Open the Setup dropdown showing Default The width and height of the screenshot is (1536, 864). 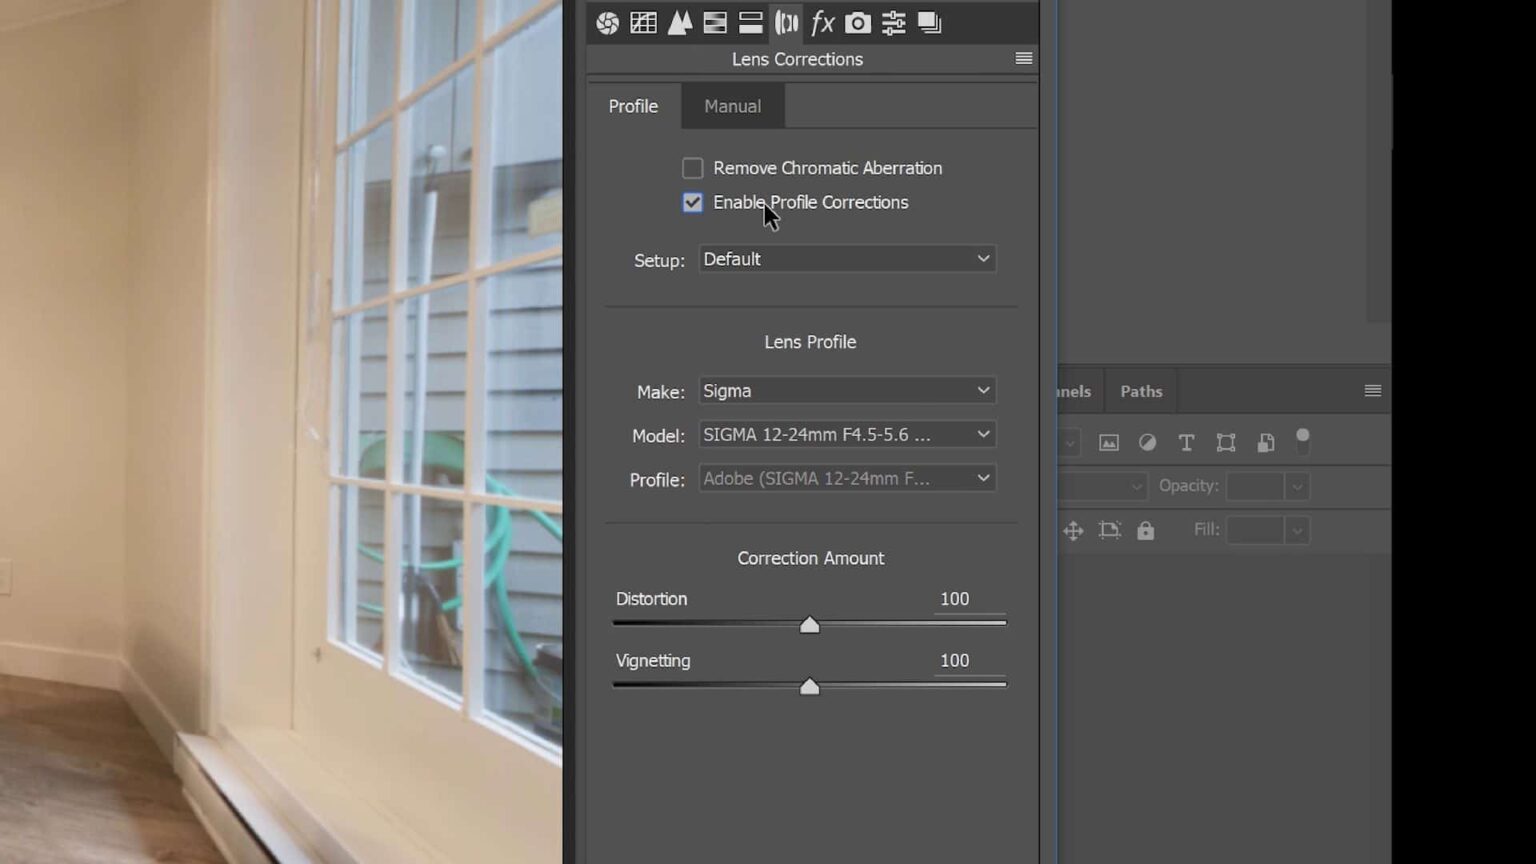(846, 259)
